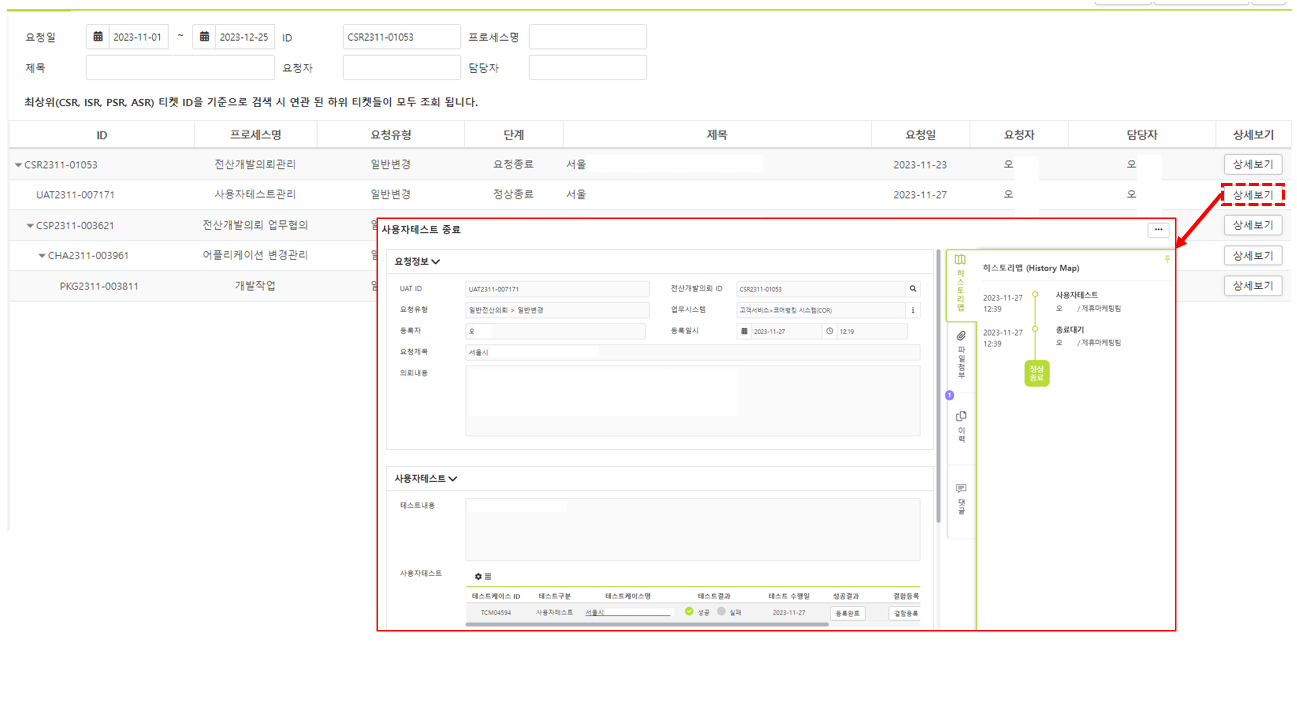Open the three-dots more options menu
Screen dimensions: 1297x713
[1158, 230]
